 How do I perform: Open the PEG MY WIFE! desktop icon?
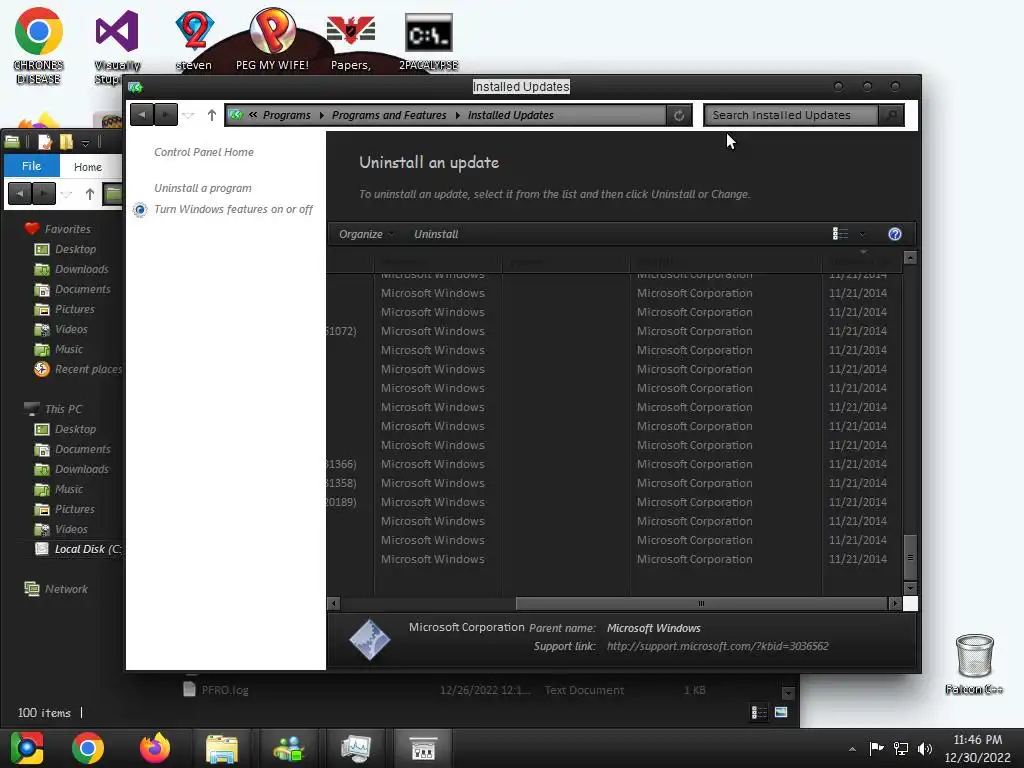click(272, 39)
